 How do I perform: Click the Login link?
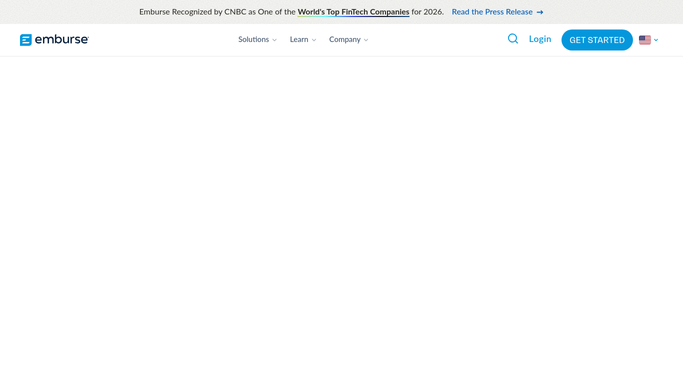click(540, 39)
